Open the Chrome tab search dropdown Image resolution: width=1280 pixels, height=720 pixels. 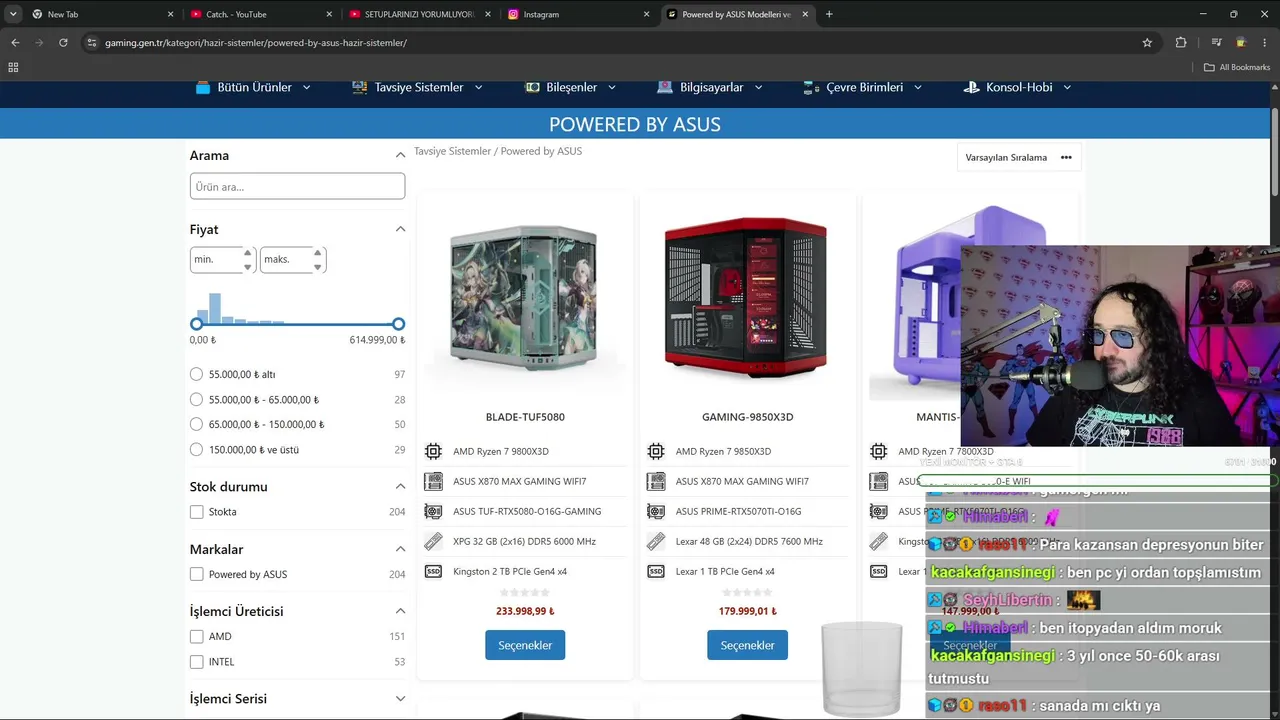[x=13, y=14]
